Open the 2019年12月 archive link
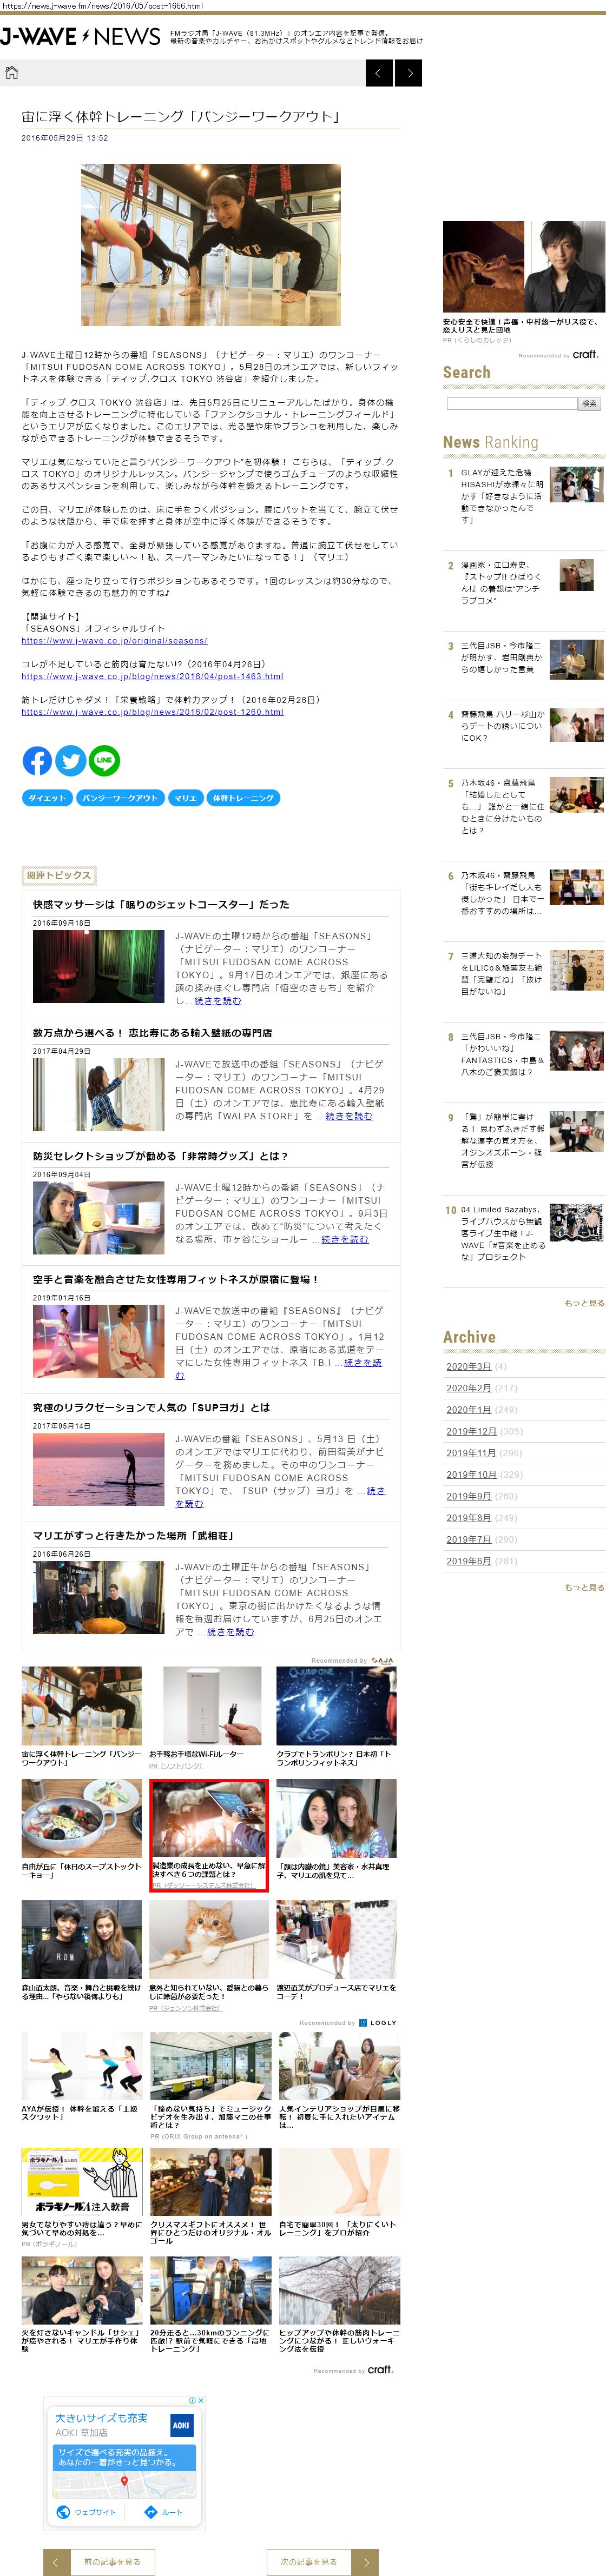The width and height of the screenshot is (606, 2576). pos(471,1431)
